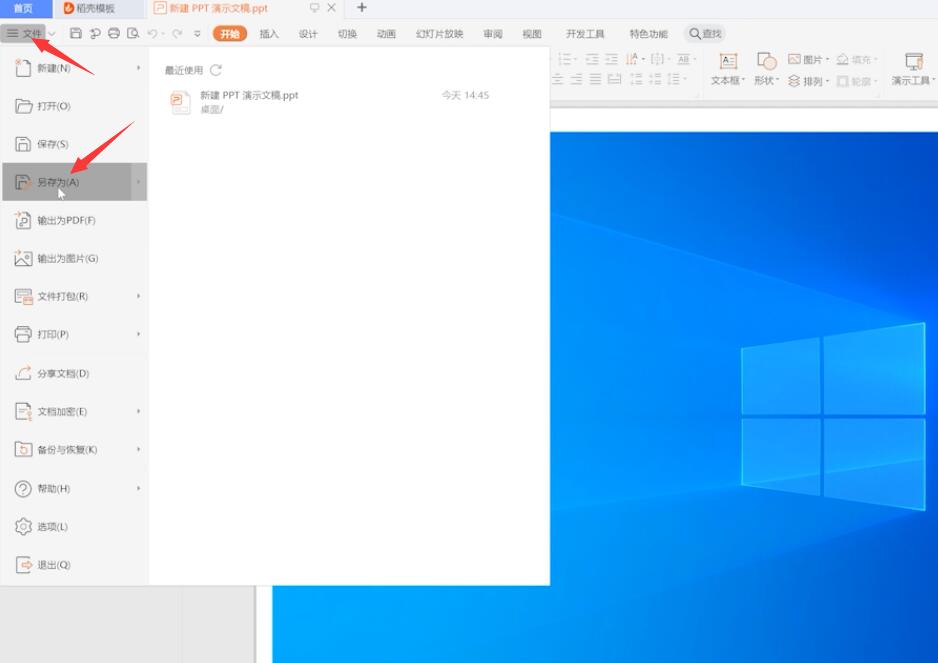This screenshot has height=663, width=938.
Task: Click the 图片 insert picture button
Action: pos(808,59)
